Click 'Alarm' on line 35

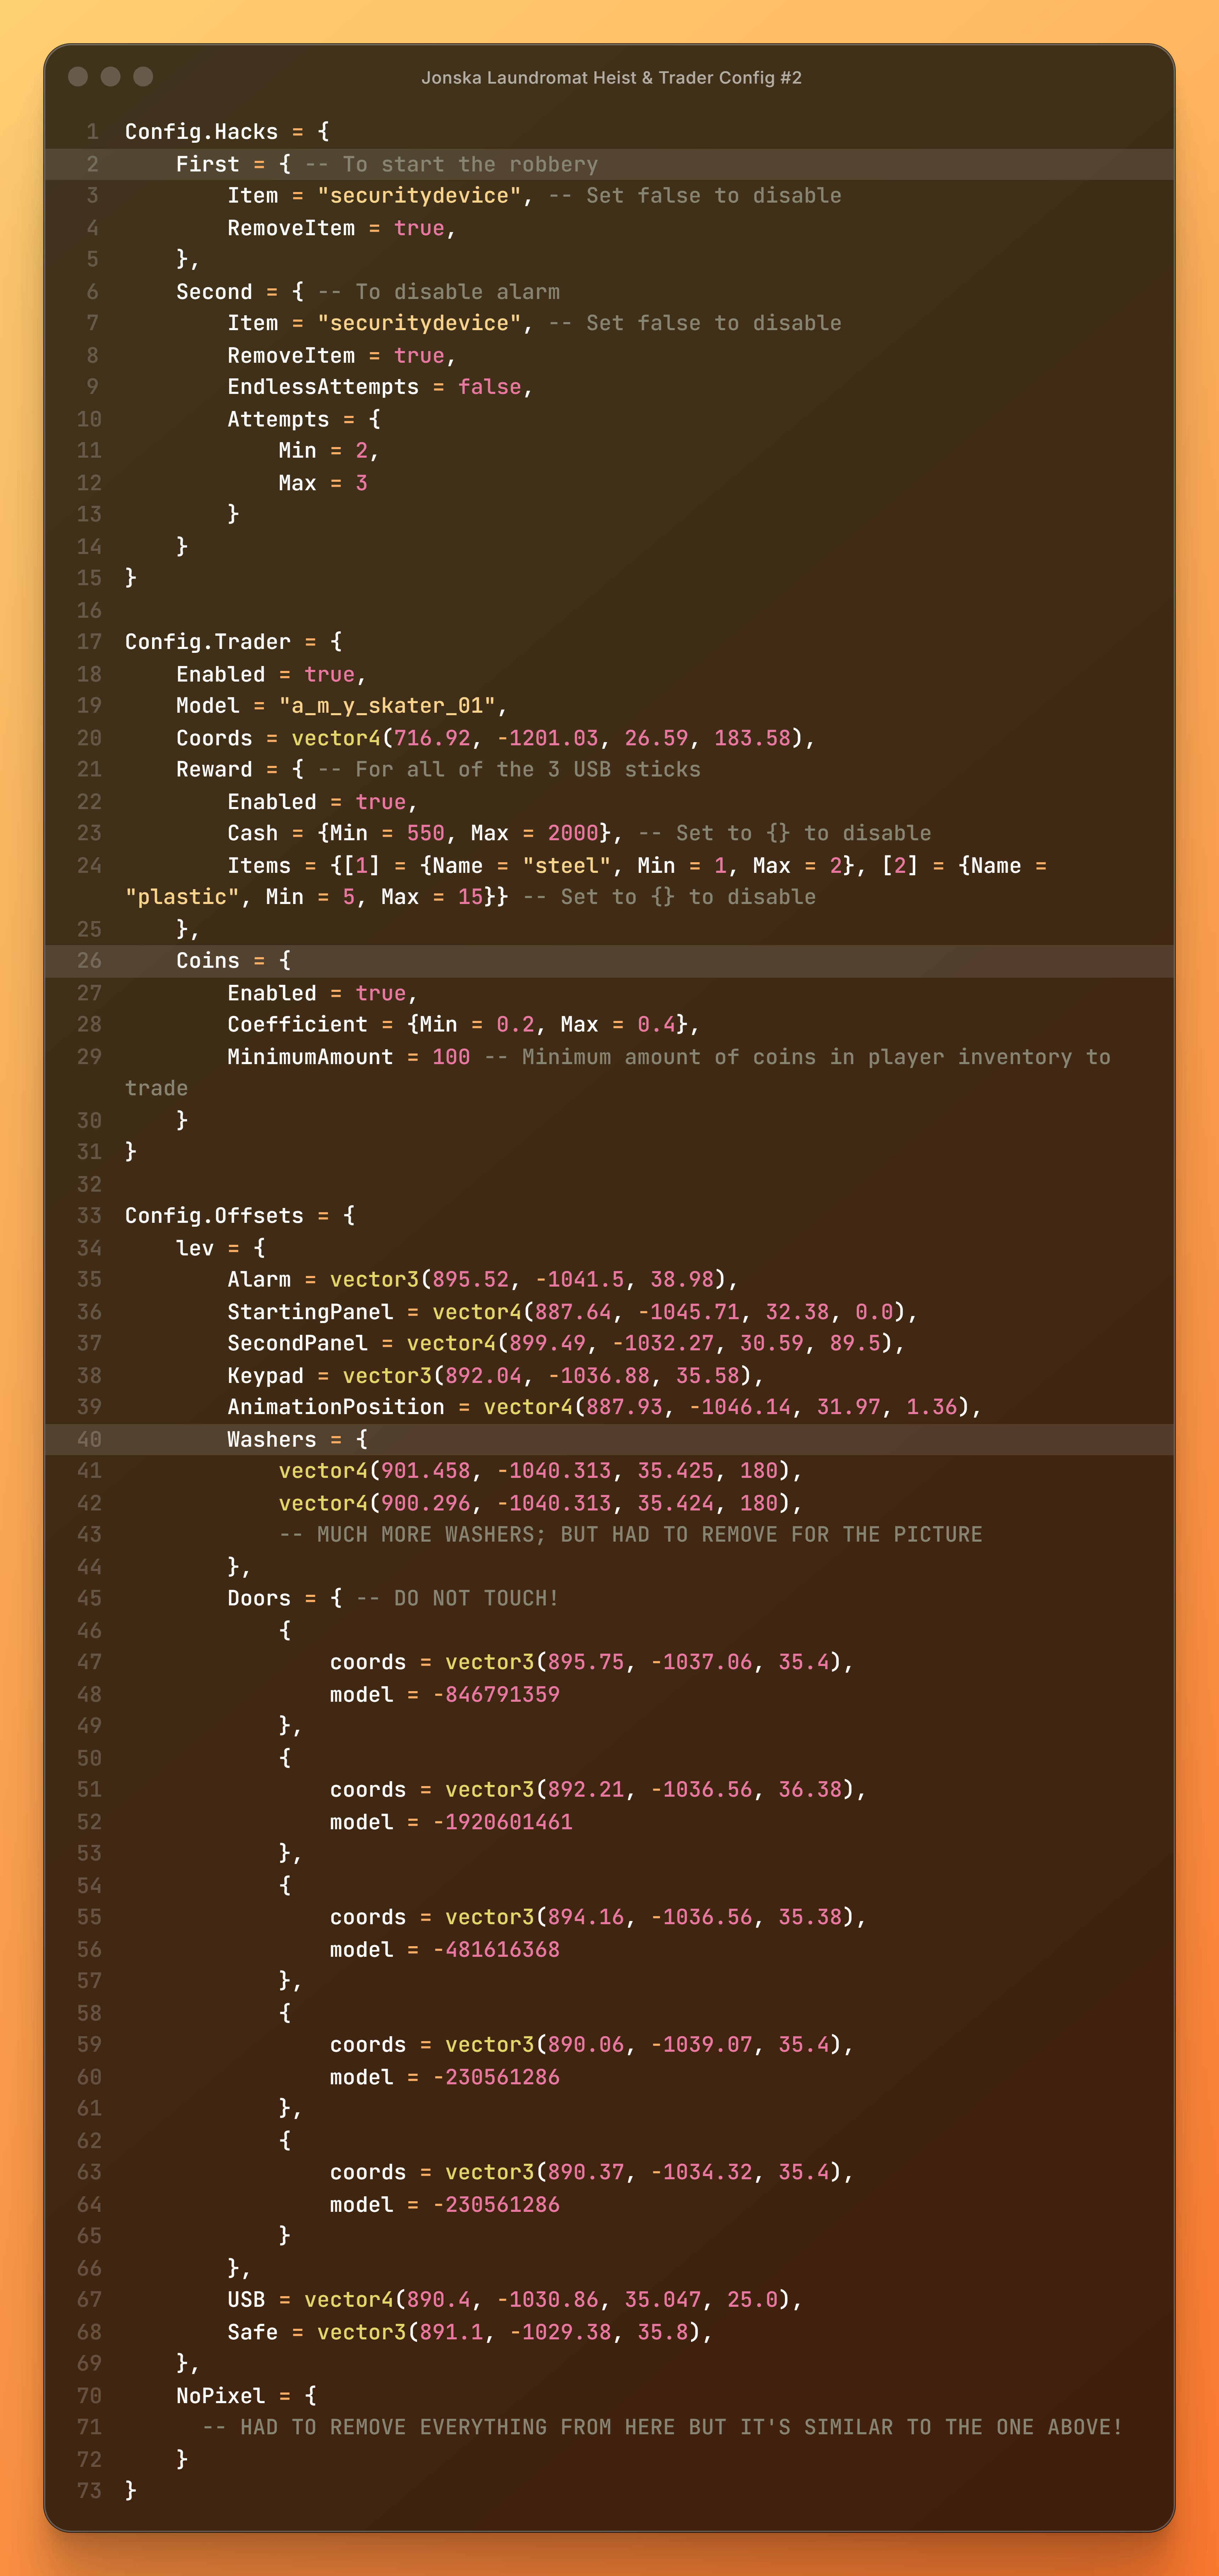[x=259, y=1280]
